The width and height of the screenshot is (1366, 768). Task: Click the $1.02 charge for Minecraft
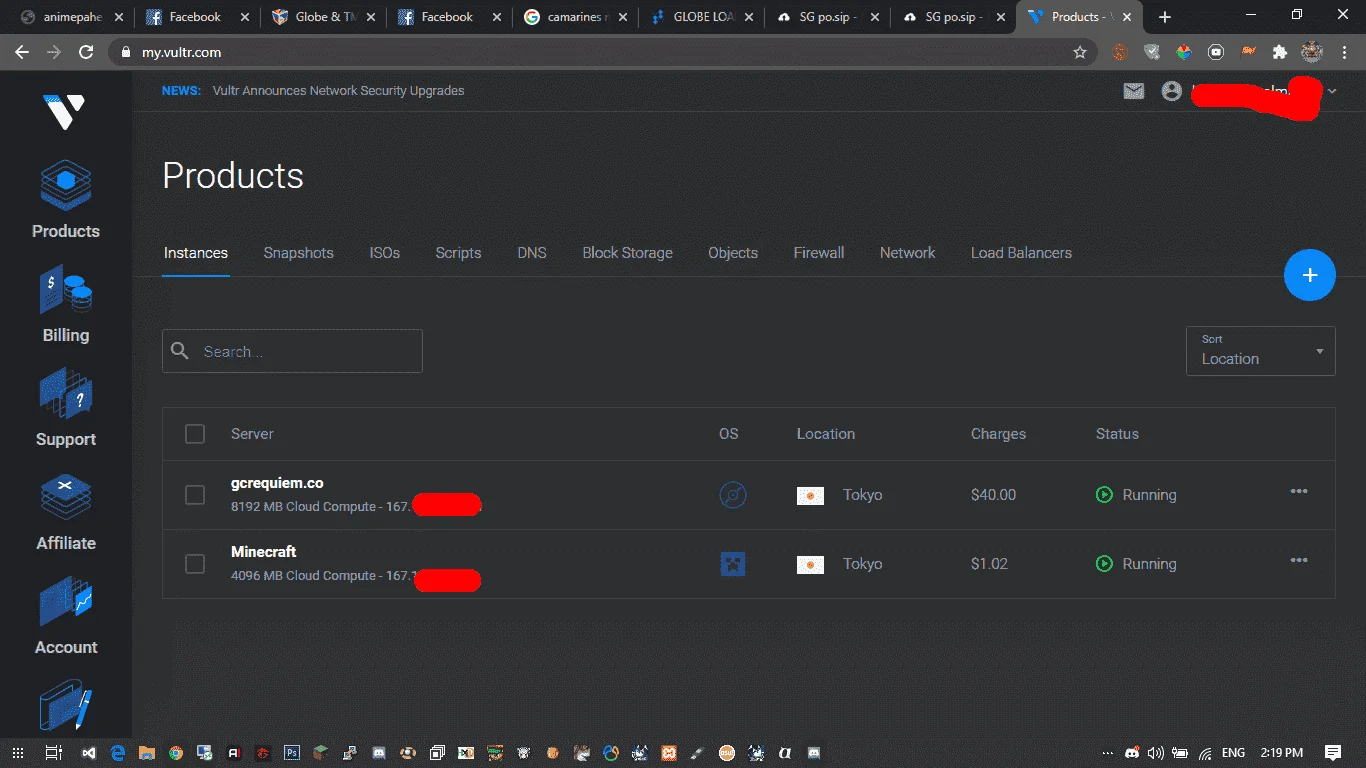click(x=989, y=564)
